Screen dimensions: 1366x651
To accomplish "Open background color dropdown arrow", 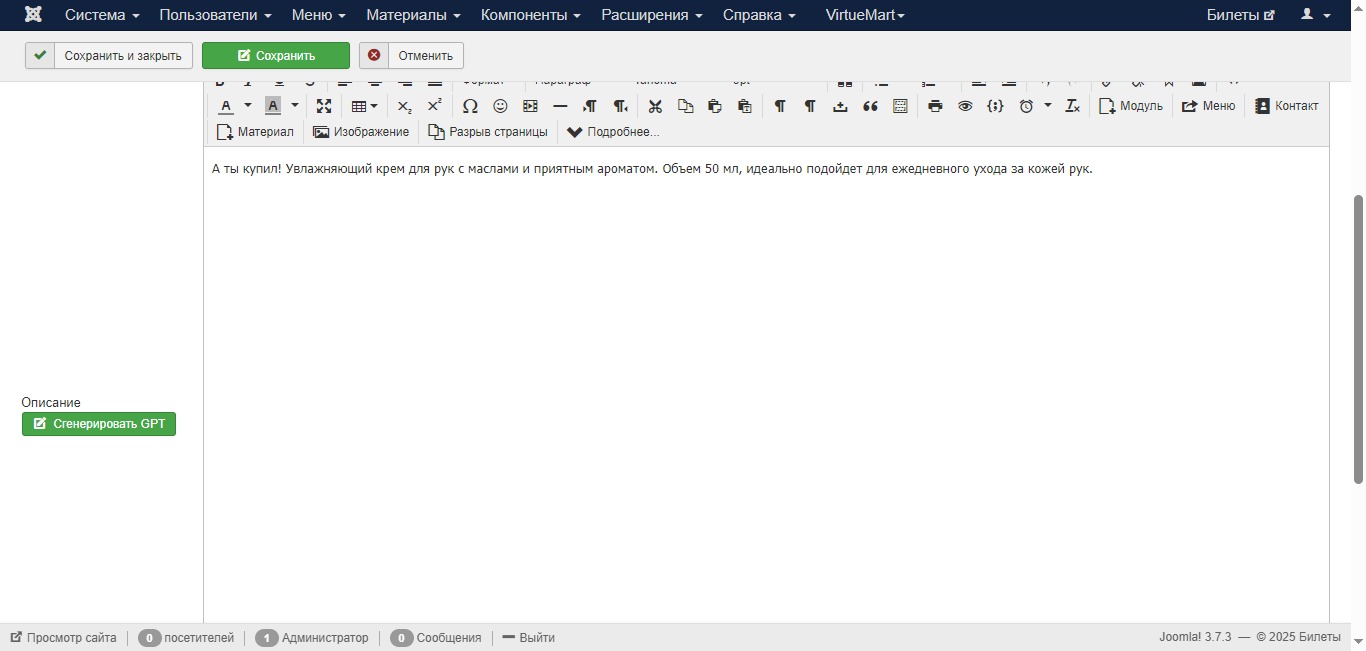I will pyautogui.click(x=294, y=106).
